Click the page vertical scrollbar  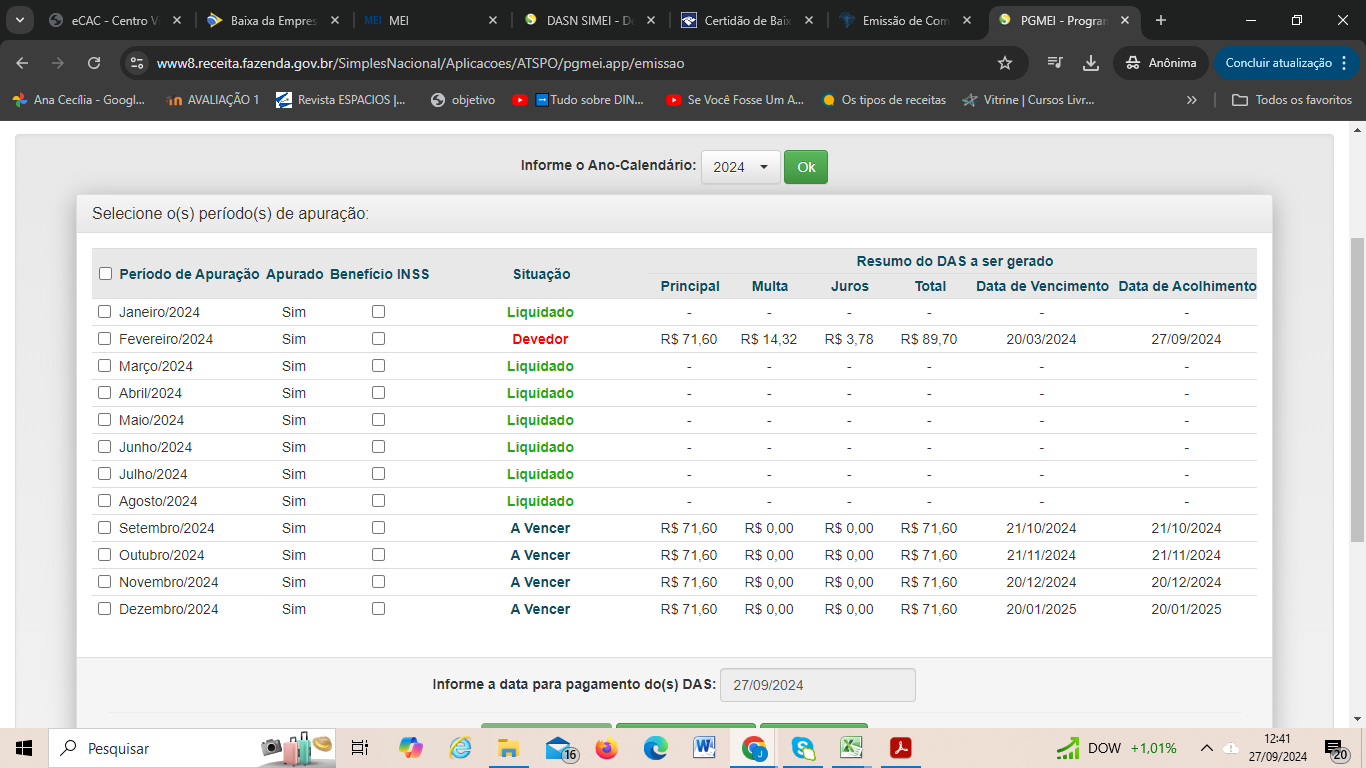(x=1357, y=390)
